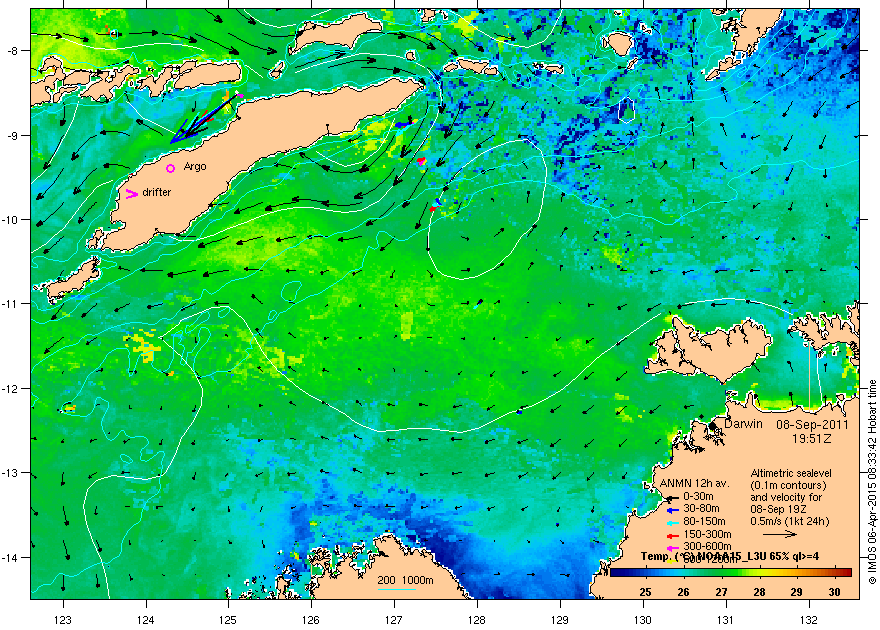Click the vertical IMOS Hobart time credit
Viewport: 880px width, 630px height.
(872, 482)
